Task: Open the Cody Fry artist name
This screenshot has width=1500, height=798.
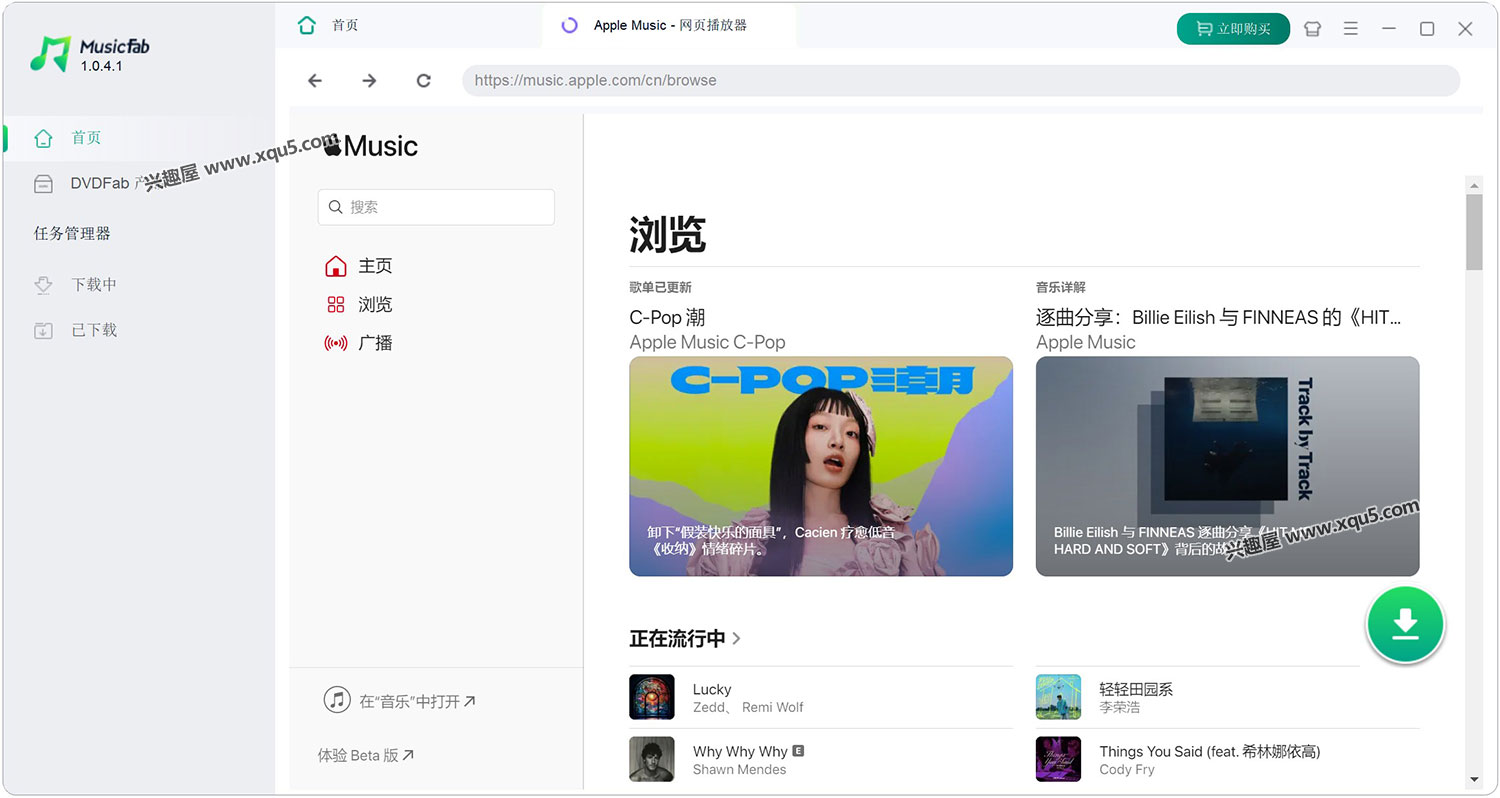Action: pos(1127,769)
